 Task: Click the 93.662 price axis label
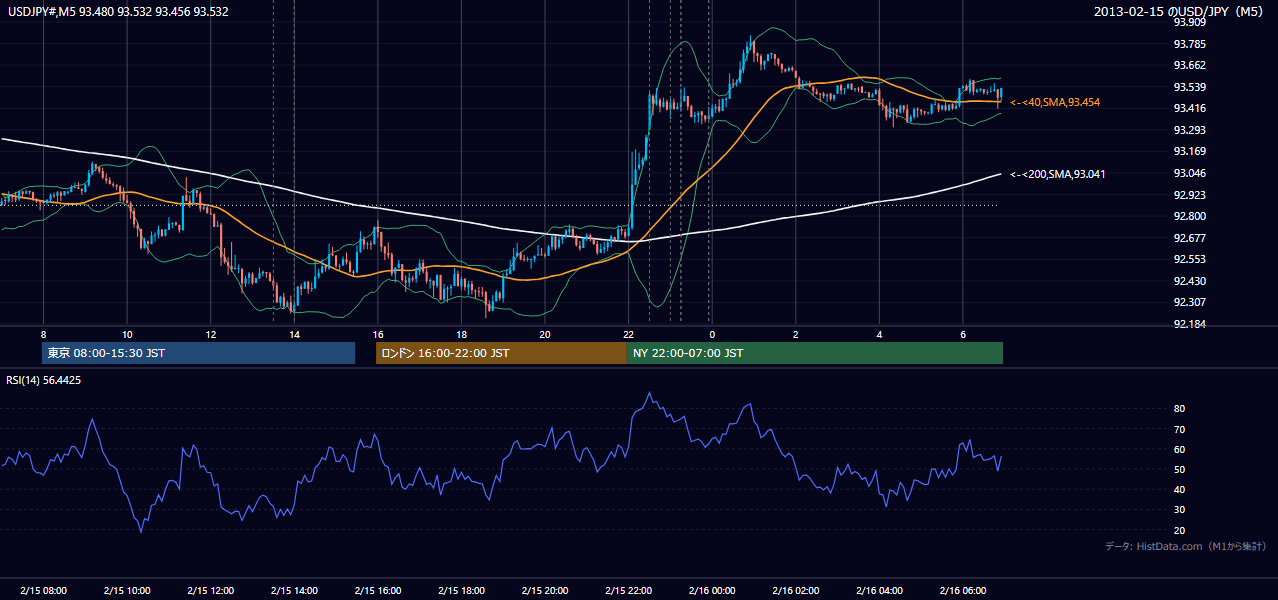pyautogui.click(x=1190, y=65)
